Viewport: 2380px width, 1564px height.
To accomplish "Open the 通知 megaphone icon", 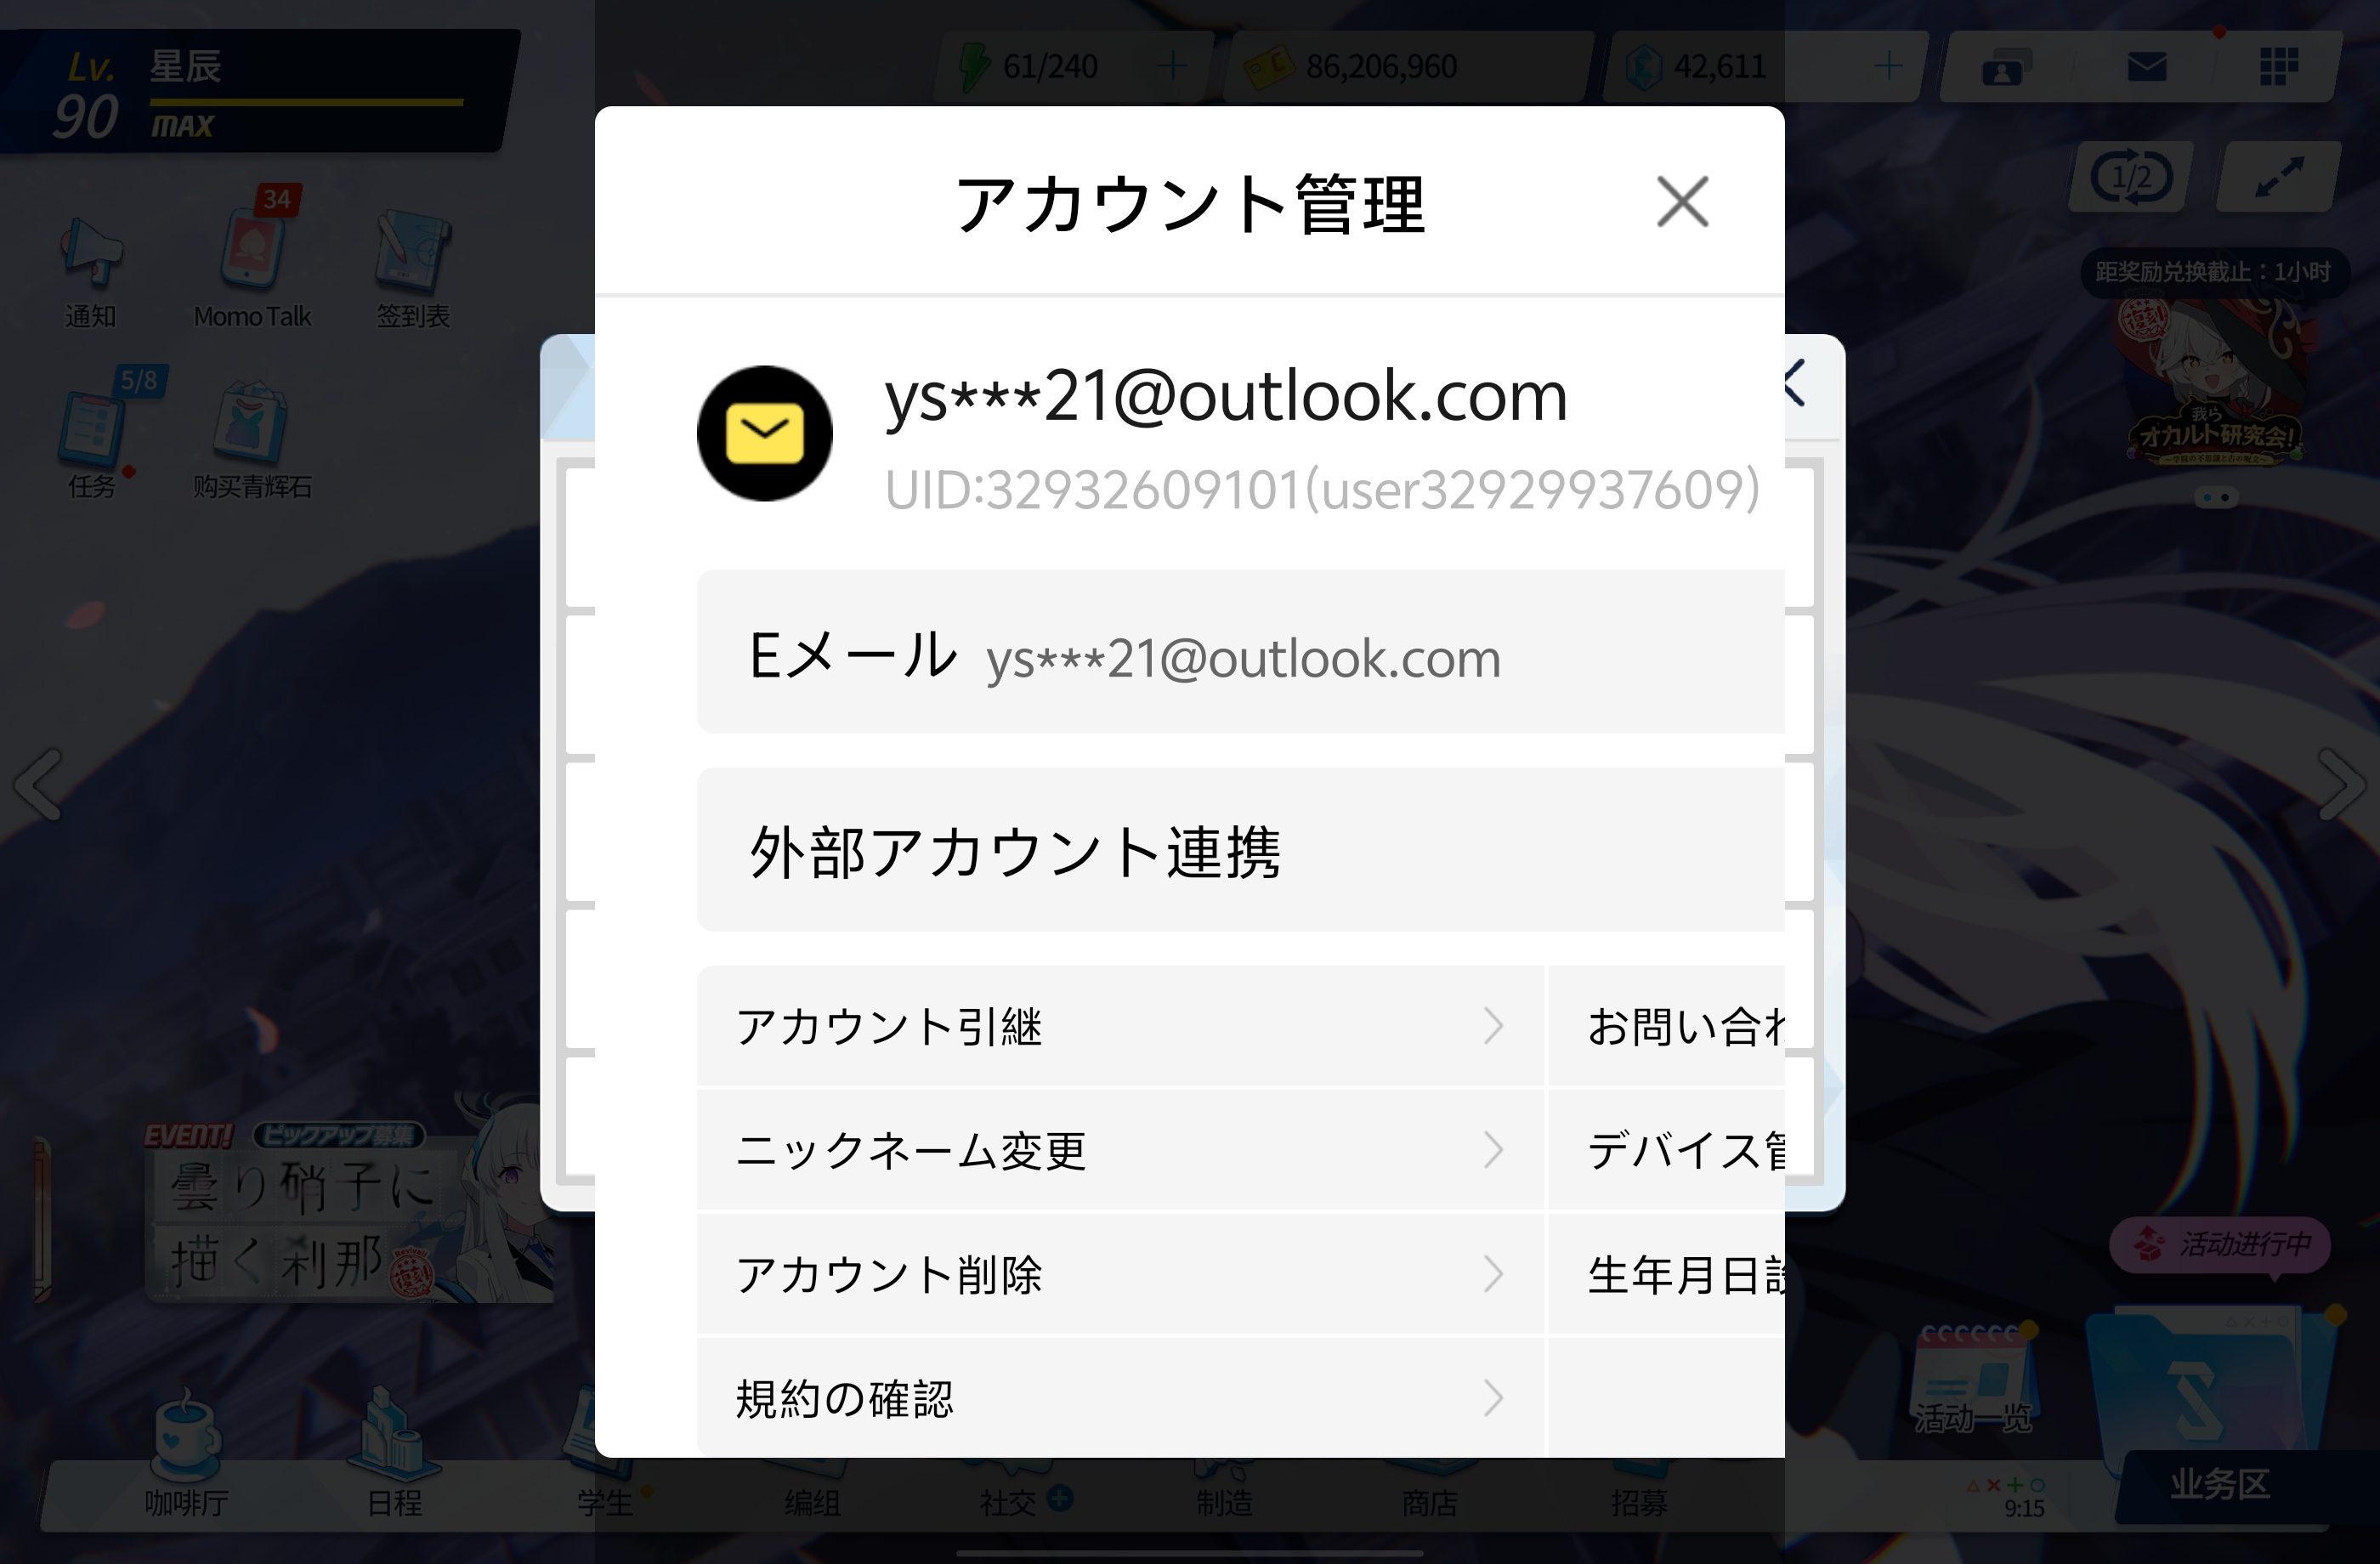I will point(91,270).
